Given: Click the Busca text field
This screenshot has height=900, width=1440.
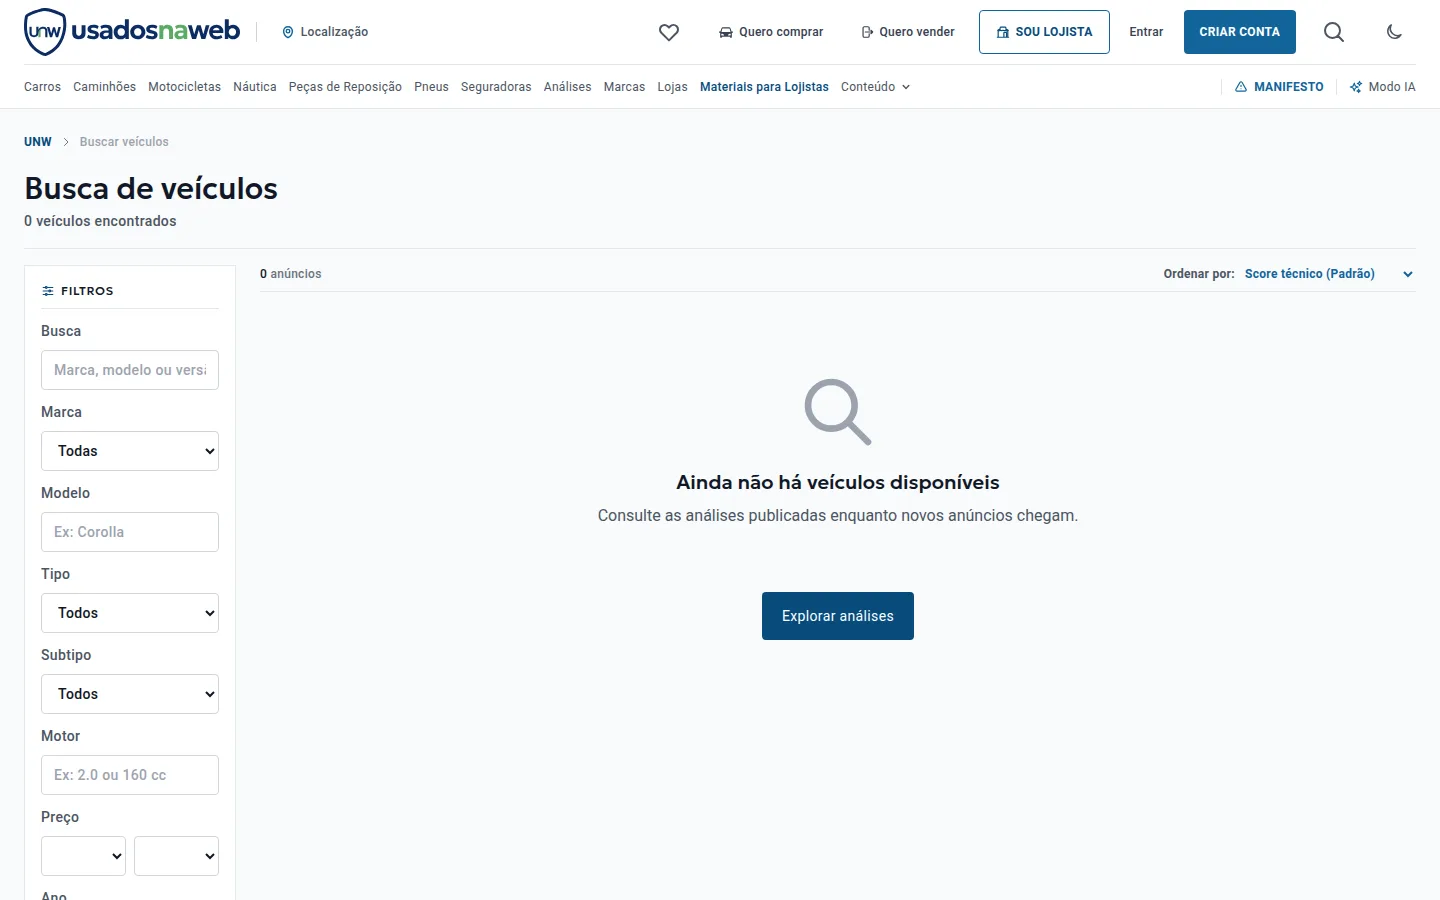Looking at the screenshot, I should pyautogui.click(x=130, y=370).
